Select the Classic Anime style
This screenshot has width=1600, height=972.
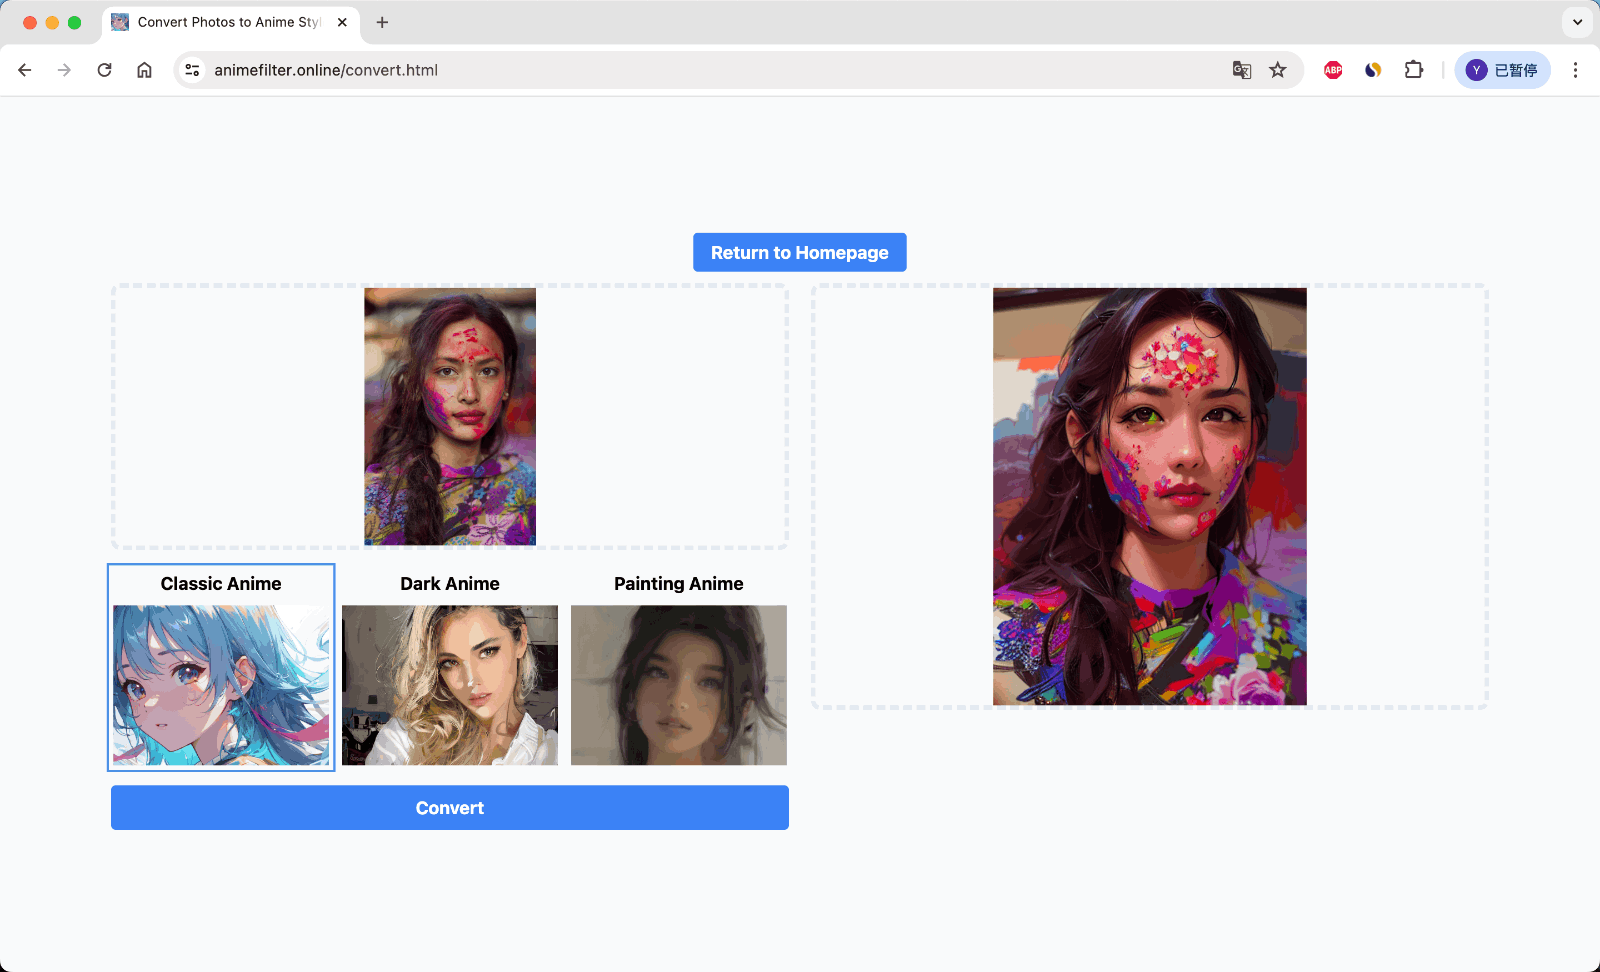pos(221,667)
